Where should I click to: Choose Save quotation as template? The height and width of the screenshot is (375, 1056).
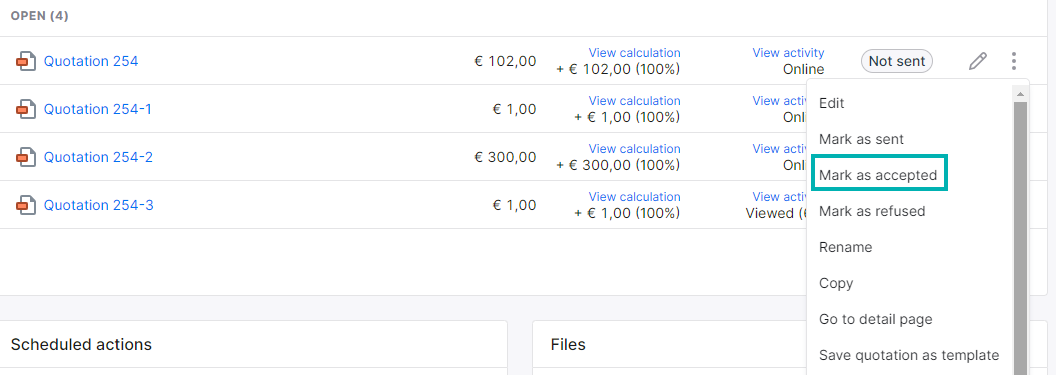click(x=909, y=355)
